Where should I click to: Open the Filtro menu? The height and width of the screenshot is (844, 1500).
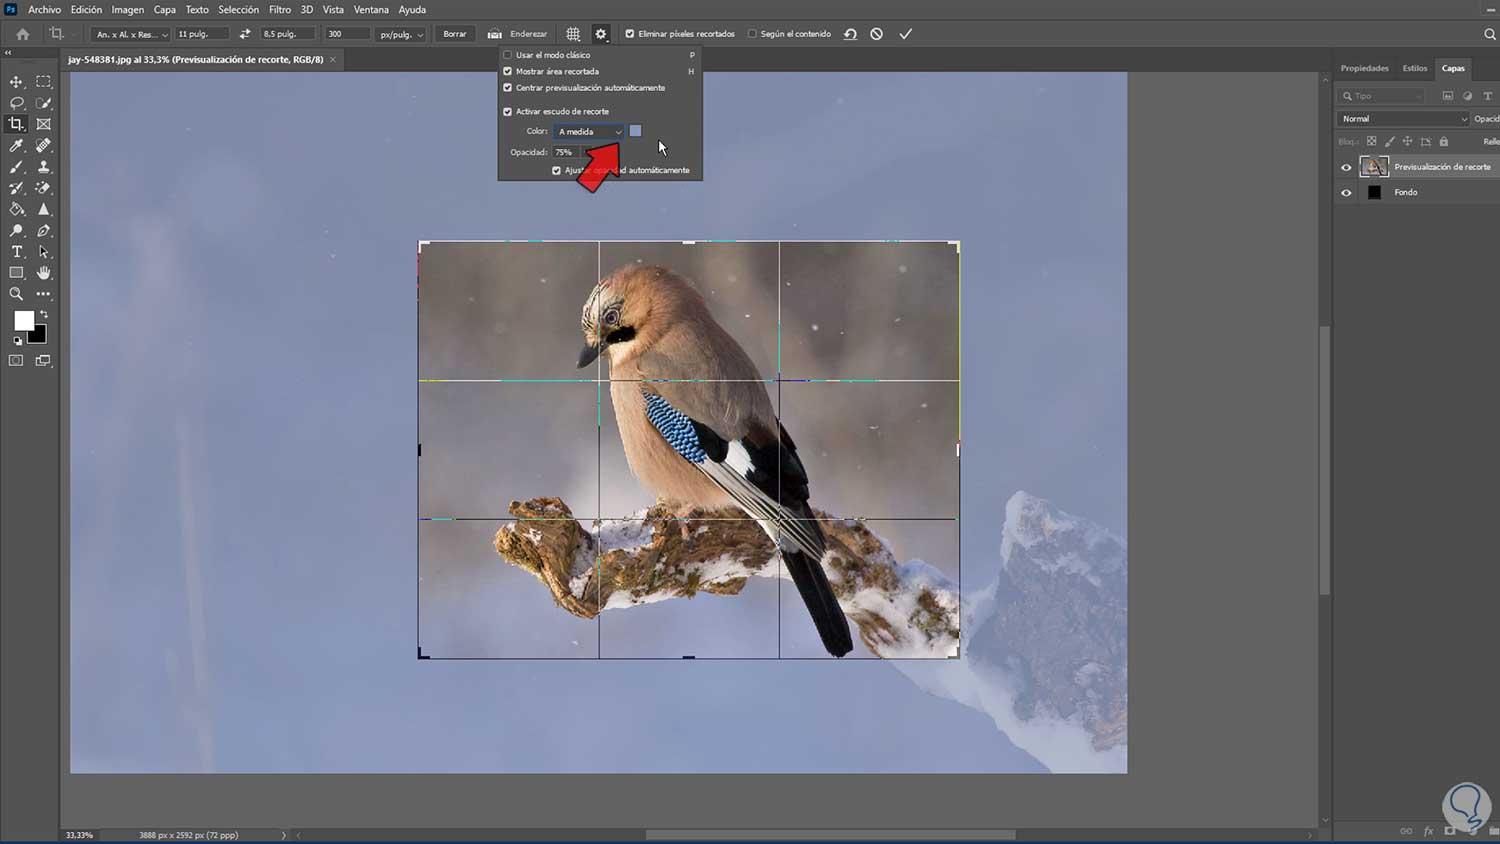tap(280, 10)
